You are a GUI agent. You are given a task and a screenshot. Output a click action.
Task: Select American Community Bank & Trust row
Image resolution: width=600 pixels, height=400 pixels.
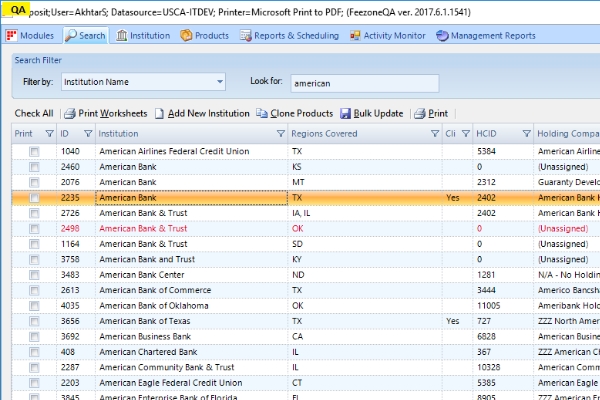pos(306,367)
